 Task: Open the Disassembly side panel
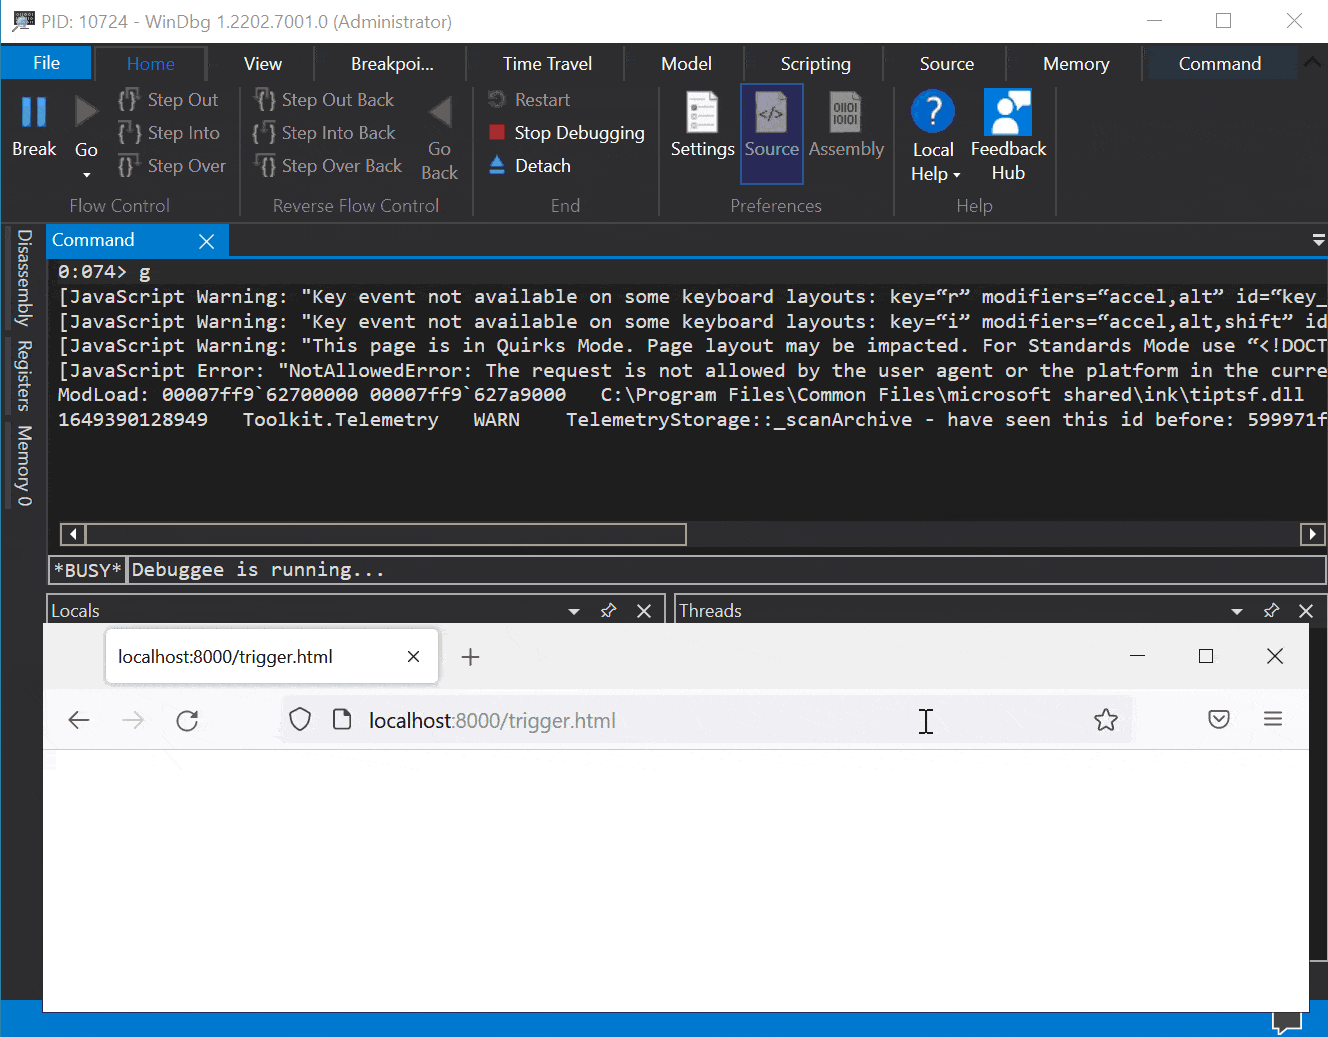point(24,278)
